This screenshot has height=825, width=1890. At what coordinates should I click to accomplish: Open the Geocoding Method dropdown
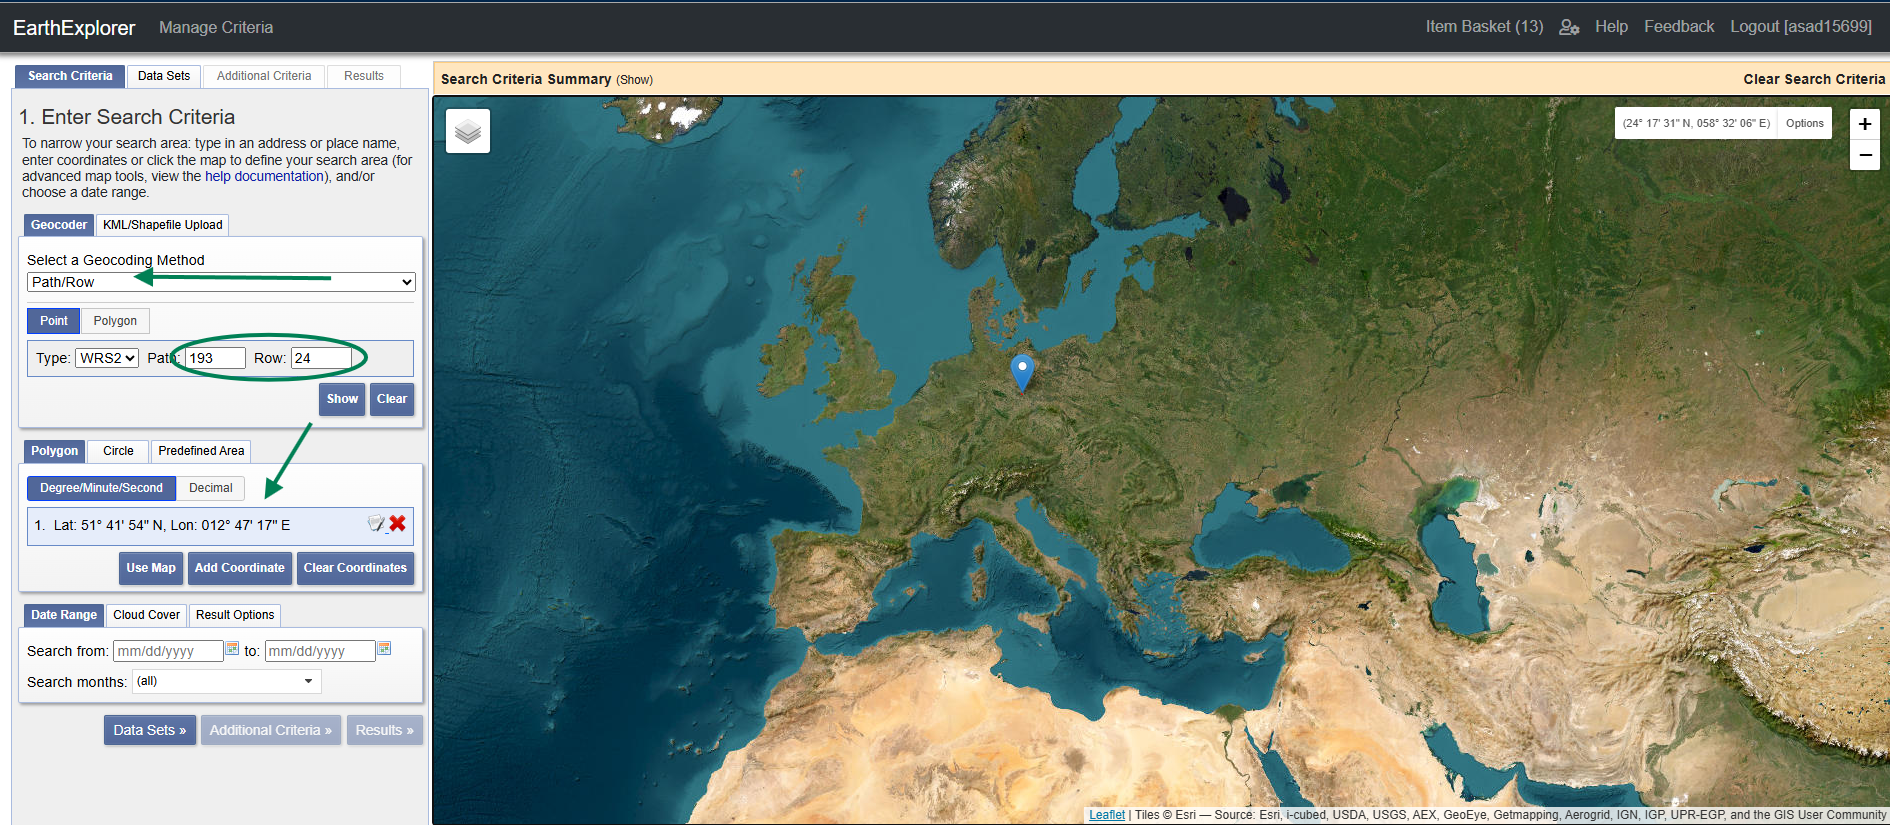[x=221, y=282]
